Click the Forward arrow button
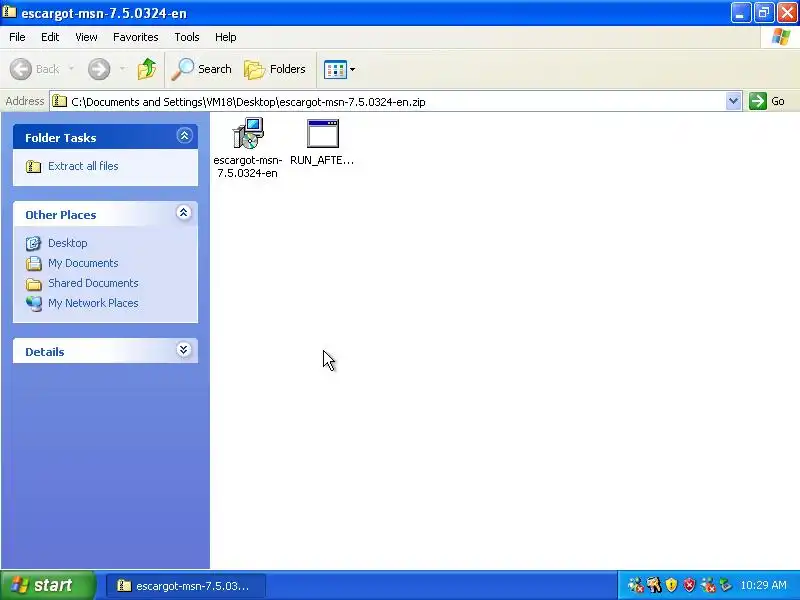The image size is (800, 600). [x=99, y=69]
